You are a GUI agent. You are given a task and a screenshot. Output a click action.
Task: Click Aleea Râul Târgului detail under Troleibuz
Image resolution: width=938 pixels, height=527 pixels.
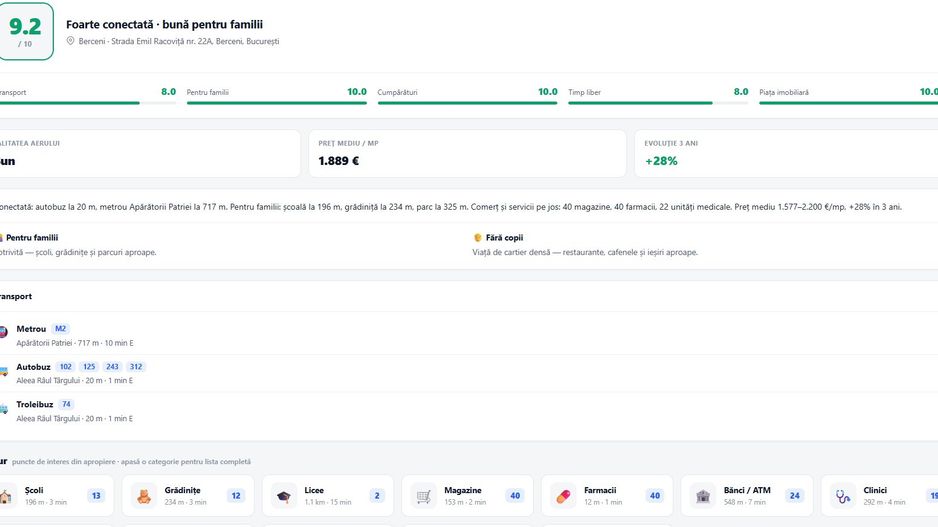pos(74,419)
